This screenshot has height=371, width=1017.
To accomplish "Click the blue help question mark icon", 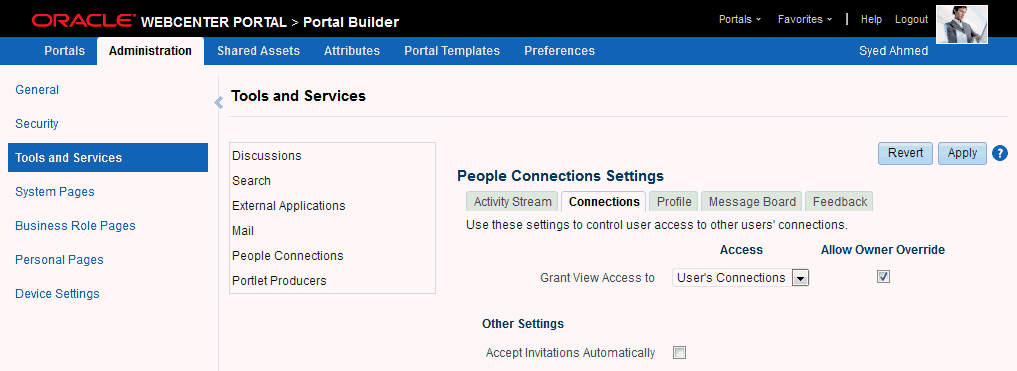I will pos(1000,154).
